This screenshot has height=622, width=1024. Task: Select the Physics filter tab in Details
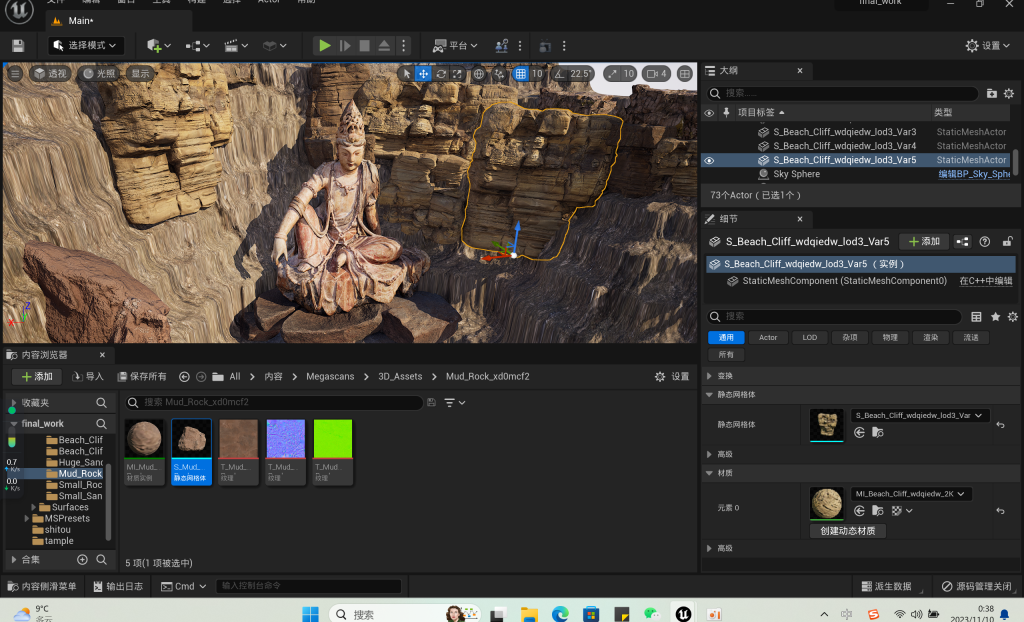(x=890, y=338)
